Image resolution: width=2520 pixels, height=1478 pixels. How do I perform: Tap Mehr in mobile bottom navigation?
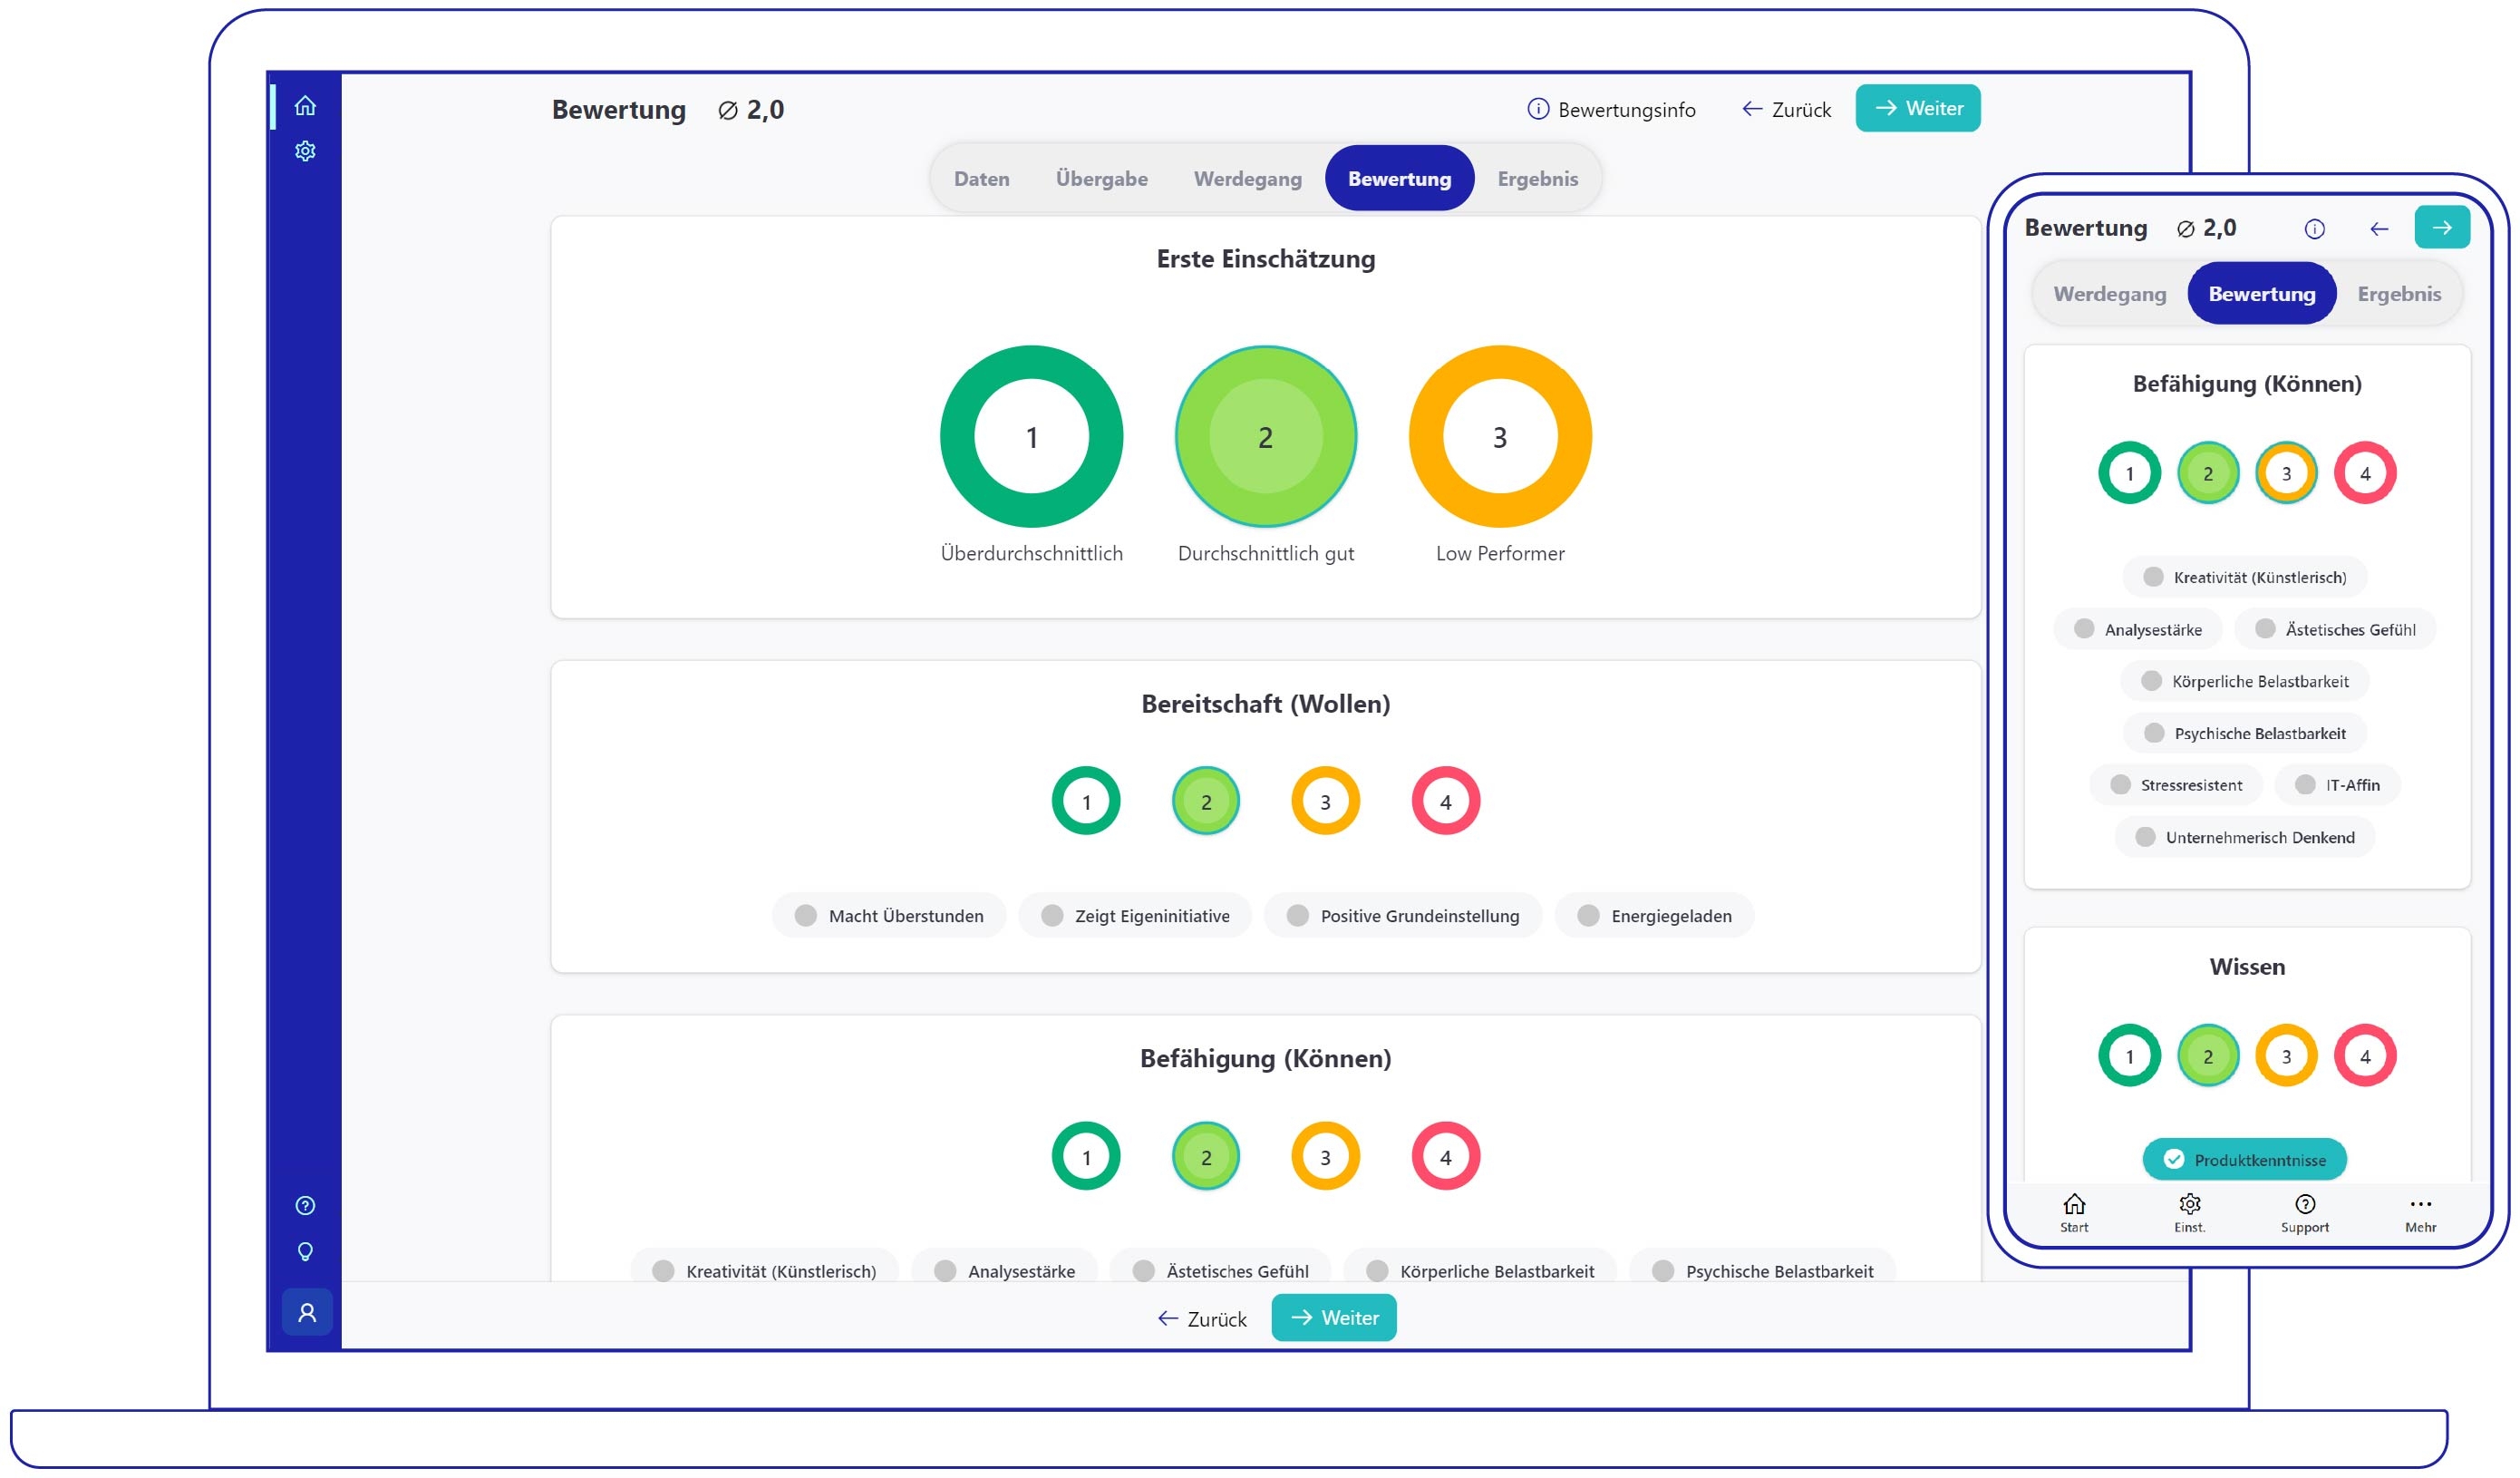2420,1212
